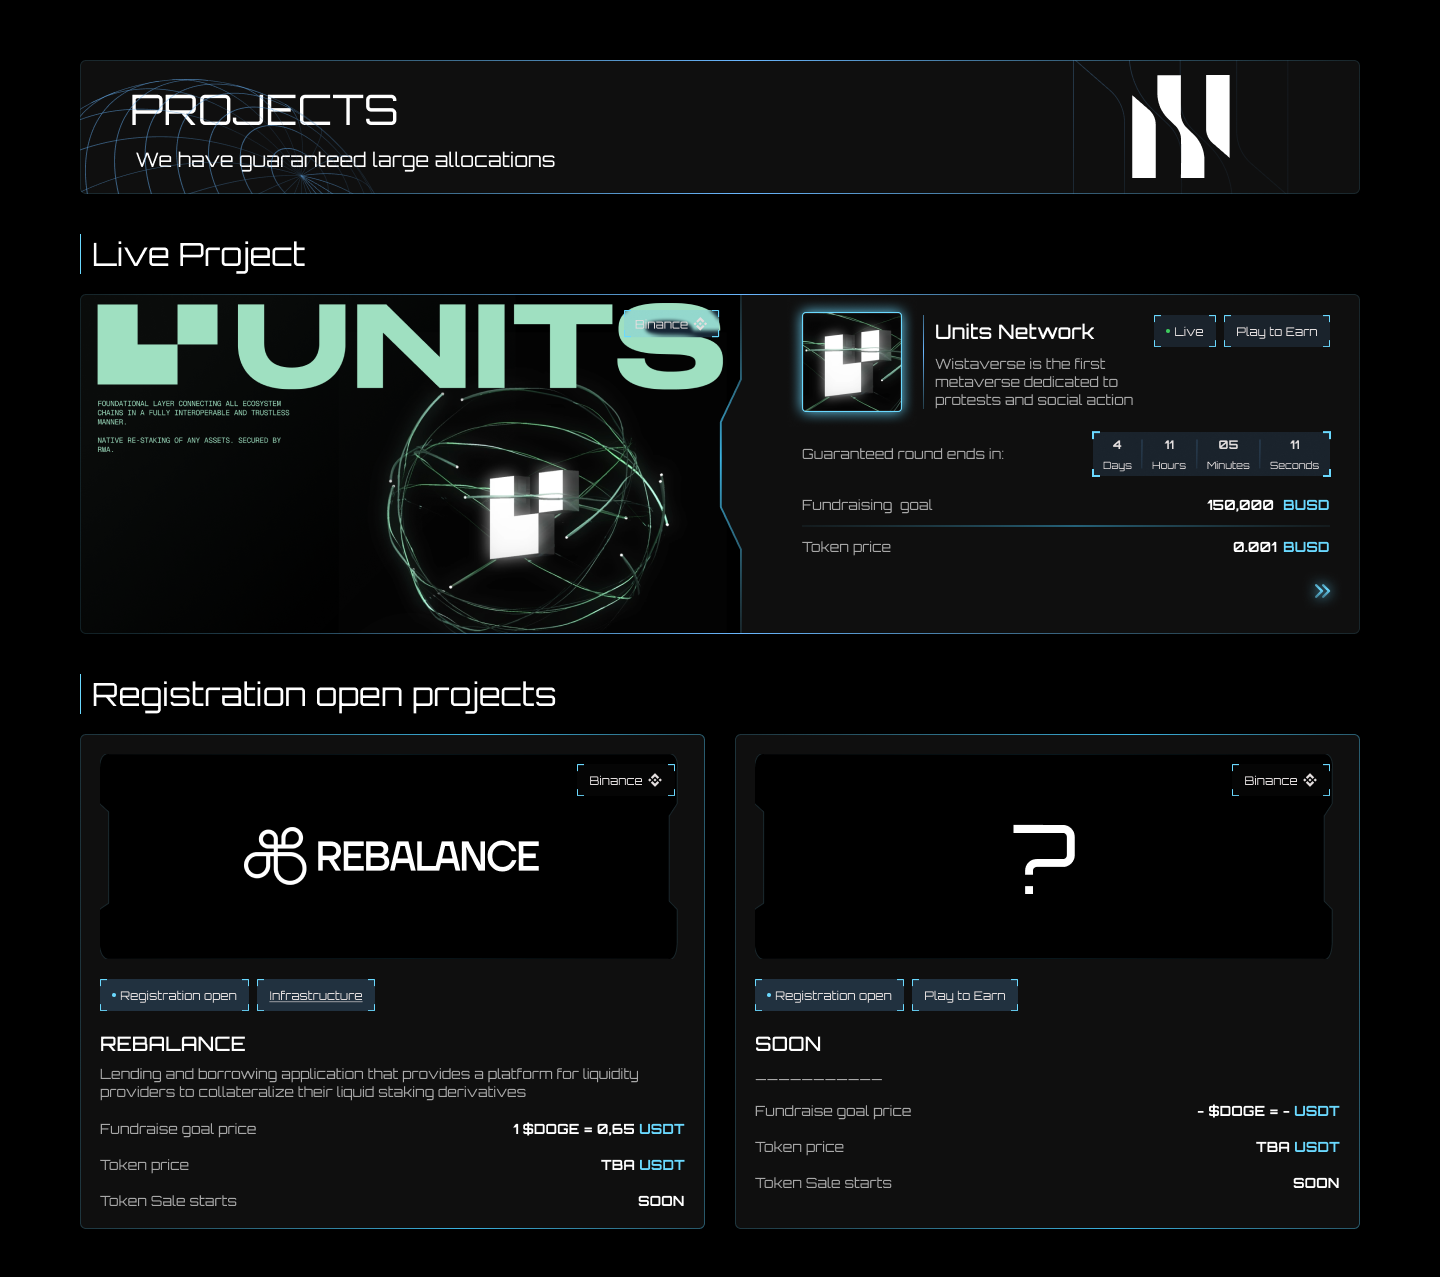
Task: Click the 0.001 BUSD token price value
Action: coord(1281,547)
